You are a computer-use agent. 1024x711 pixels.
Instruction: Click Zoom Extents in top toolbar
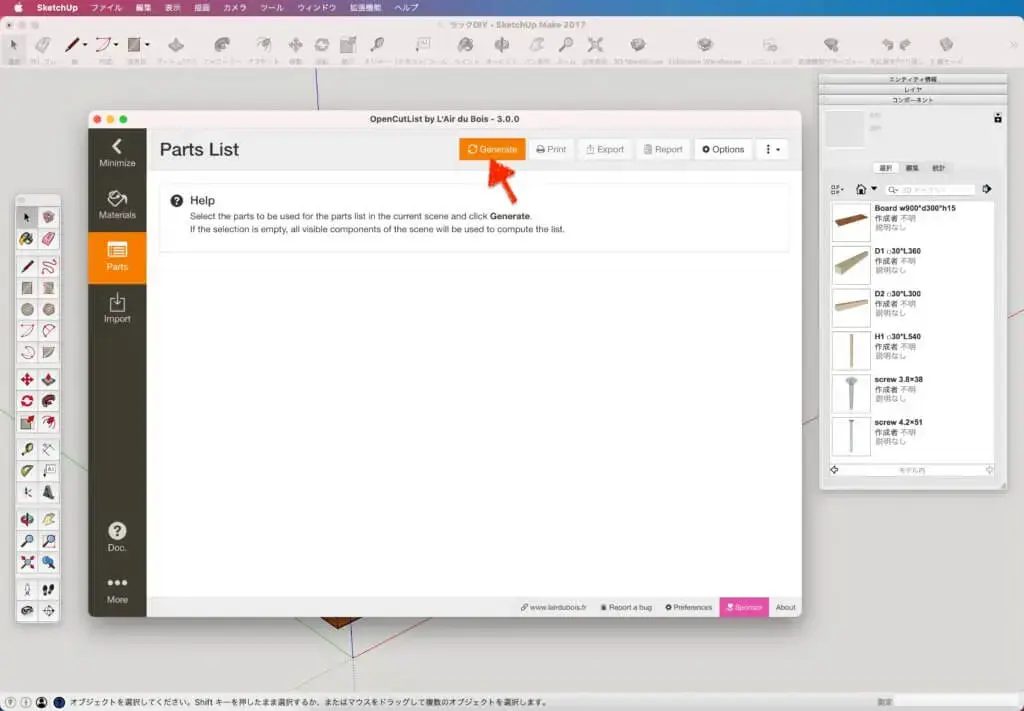[595, 45]
